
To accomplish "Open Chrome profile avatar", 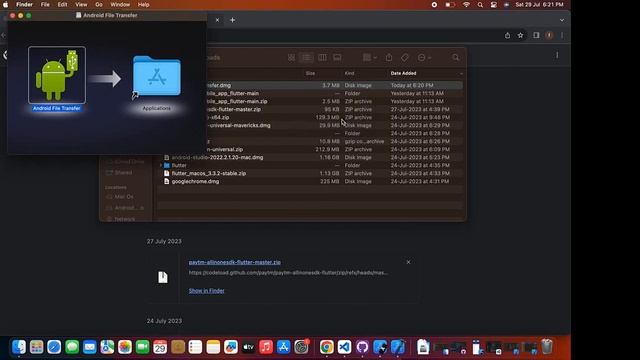I will coord(549,36).
